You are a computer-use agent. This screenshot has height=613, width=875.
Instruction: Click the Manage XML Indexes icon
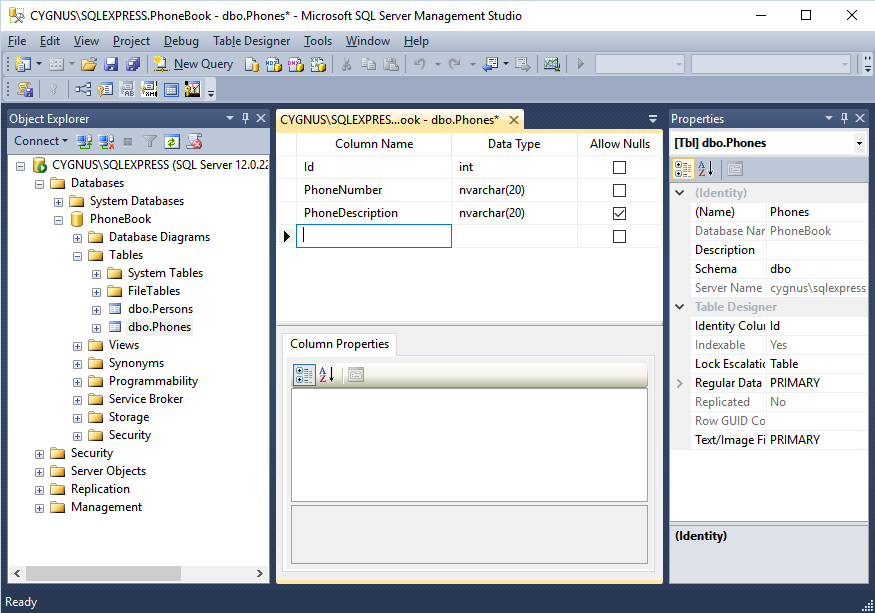click(x=149, y=89)
